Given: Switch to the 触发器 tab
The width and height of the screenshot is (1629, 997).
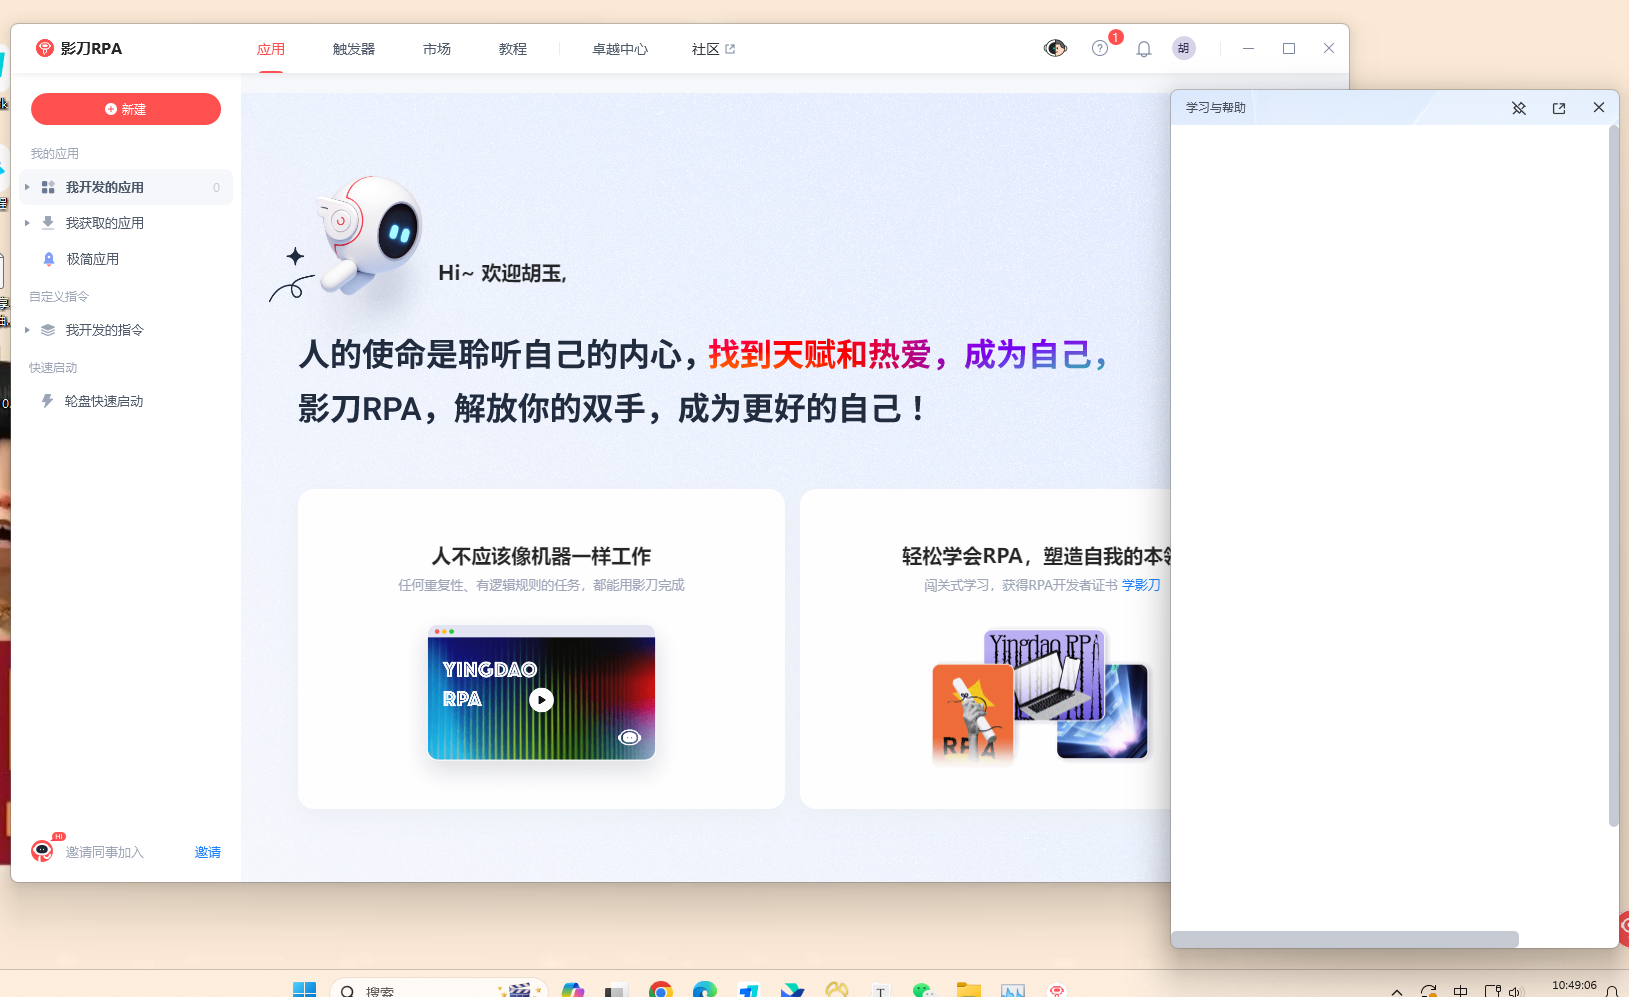Looking at the screenshot, I should tap(354, 49).
